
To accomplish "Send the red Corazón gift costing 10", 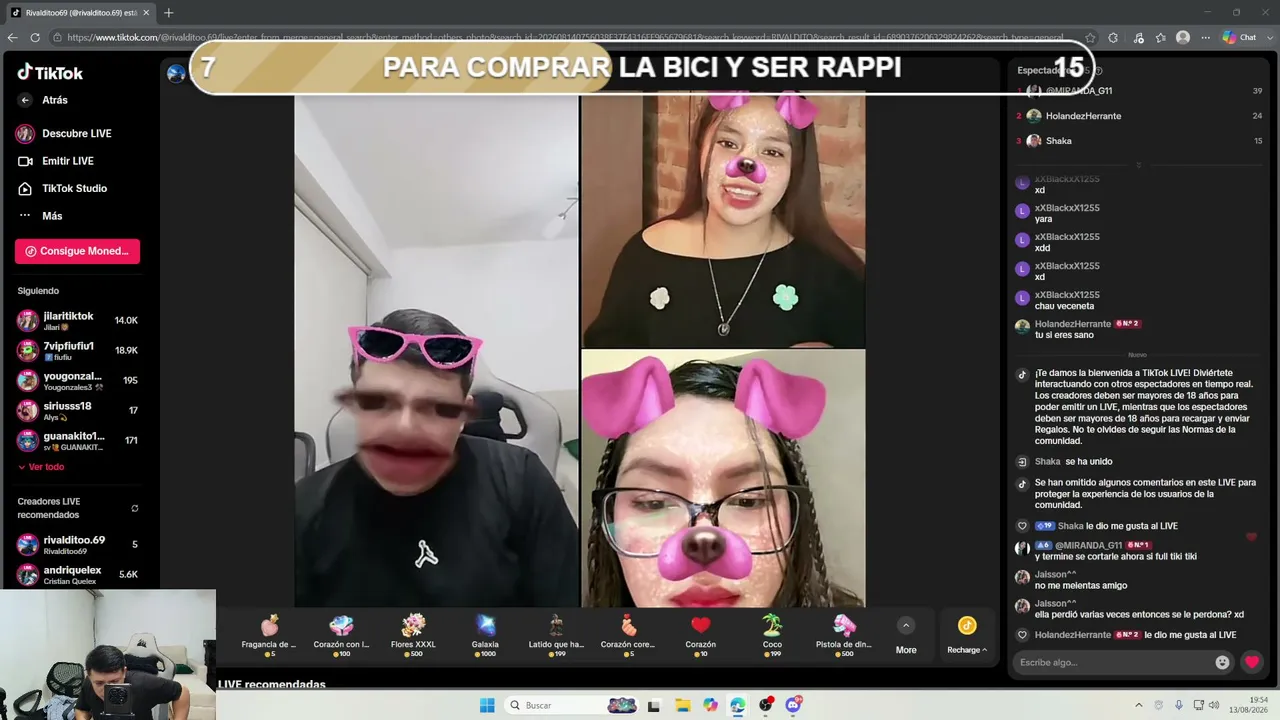I will click(700, 635).
